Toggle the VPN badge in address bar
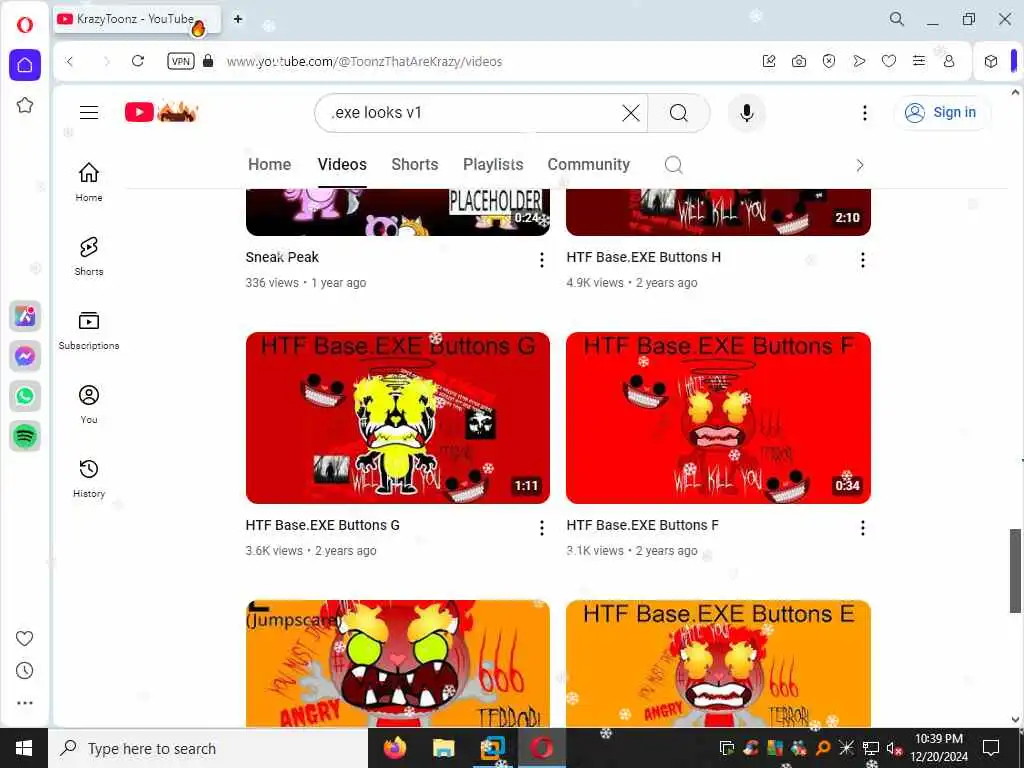Screen dimensions: 1024x768 (x=181, y=61)
